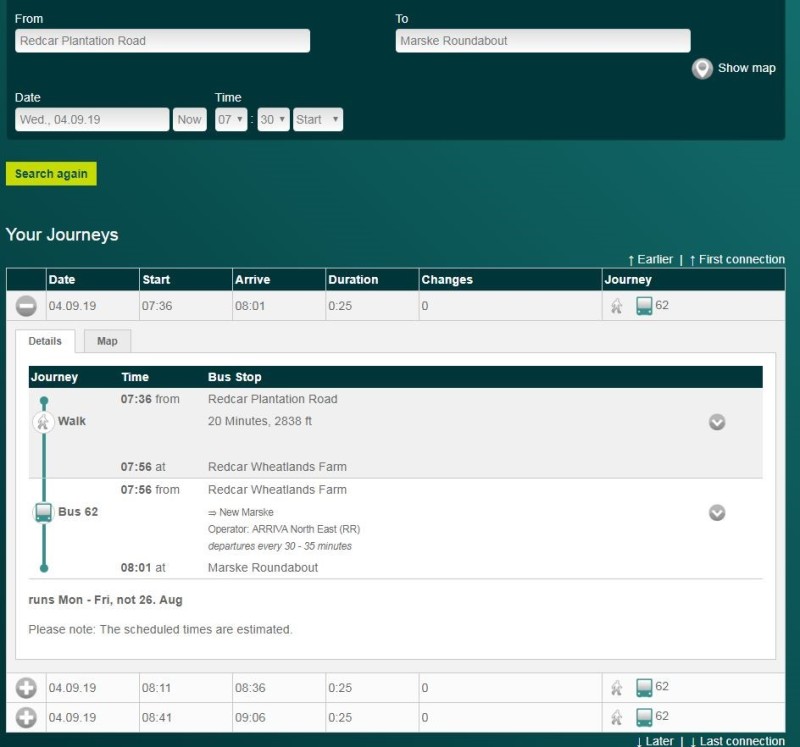Collapse the 07:36 journey with the minus icon
The width and height of the screenshot is (800, 747).
pos(27,306)
